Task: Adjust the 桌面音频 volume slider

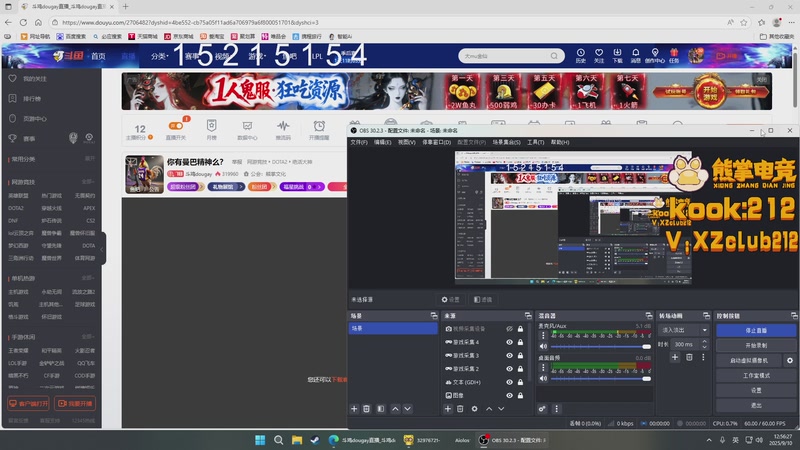Action: pos(601,379)
